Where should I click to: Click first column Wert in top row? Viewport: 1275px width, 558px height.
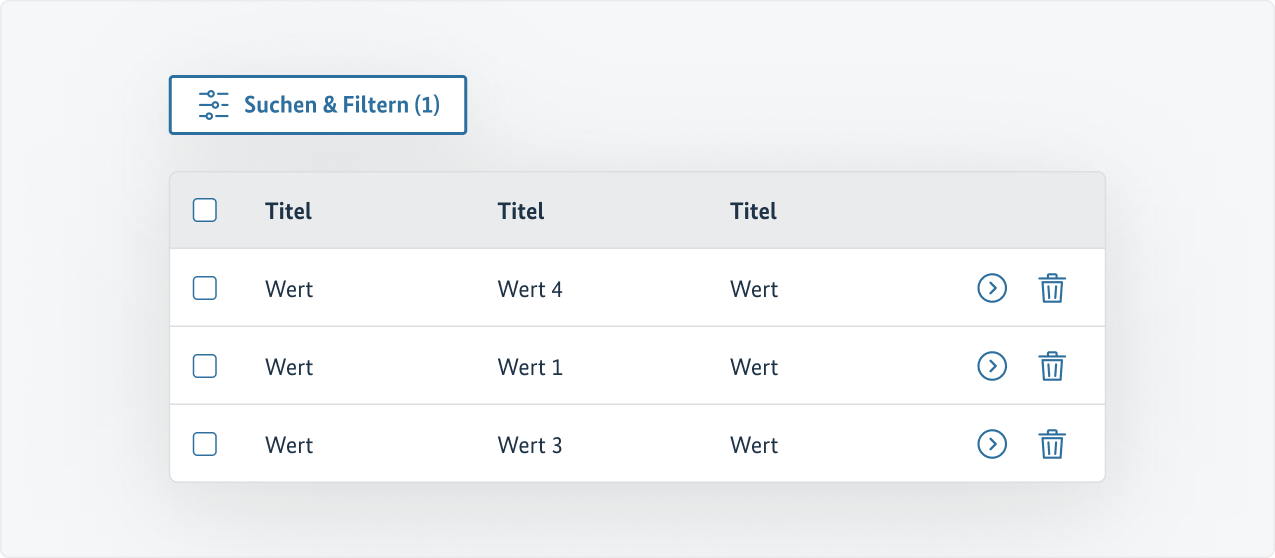289,289
